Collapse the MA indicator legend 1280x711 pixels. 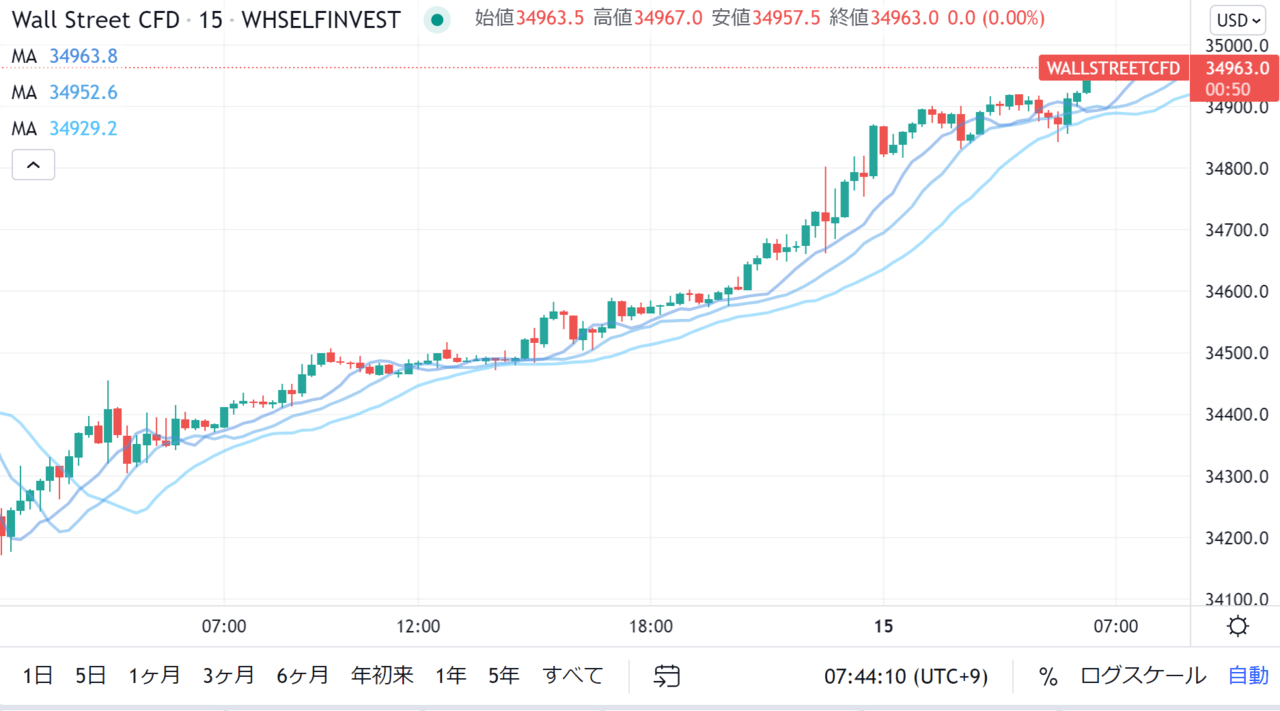[x=33, y=165]
